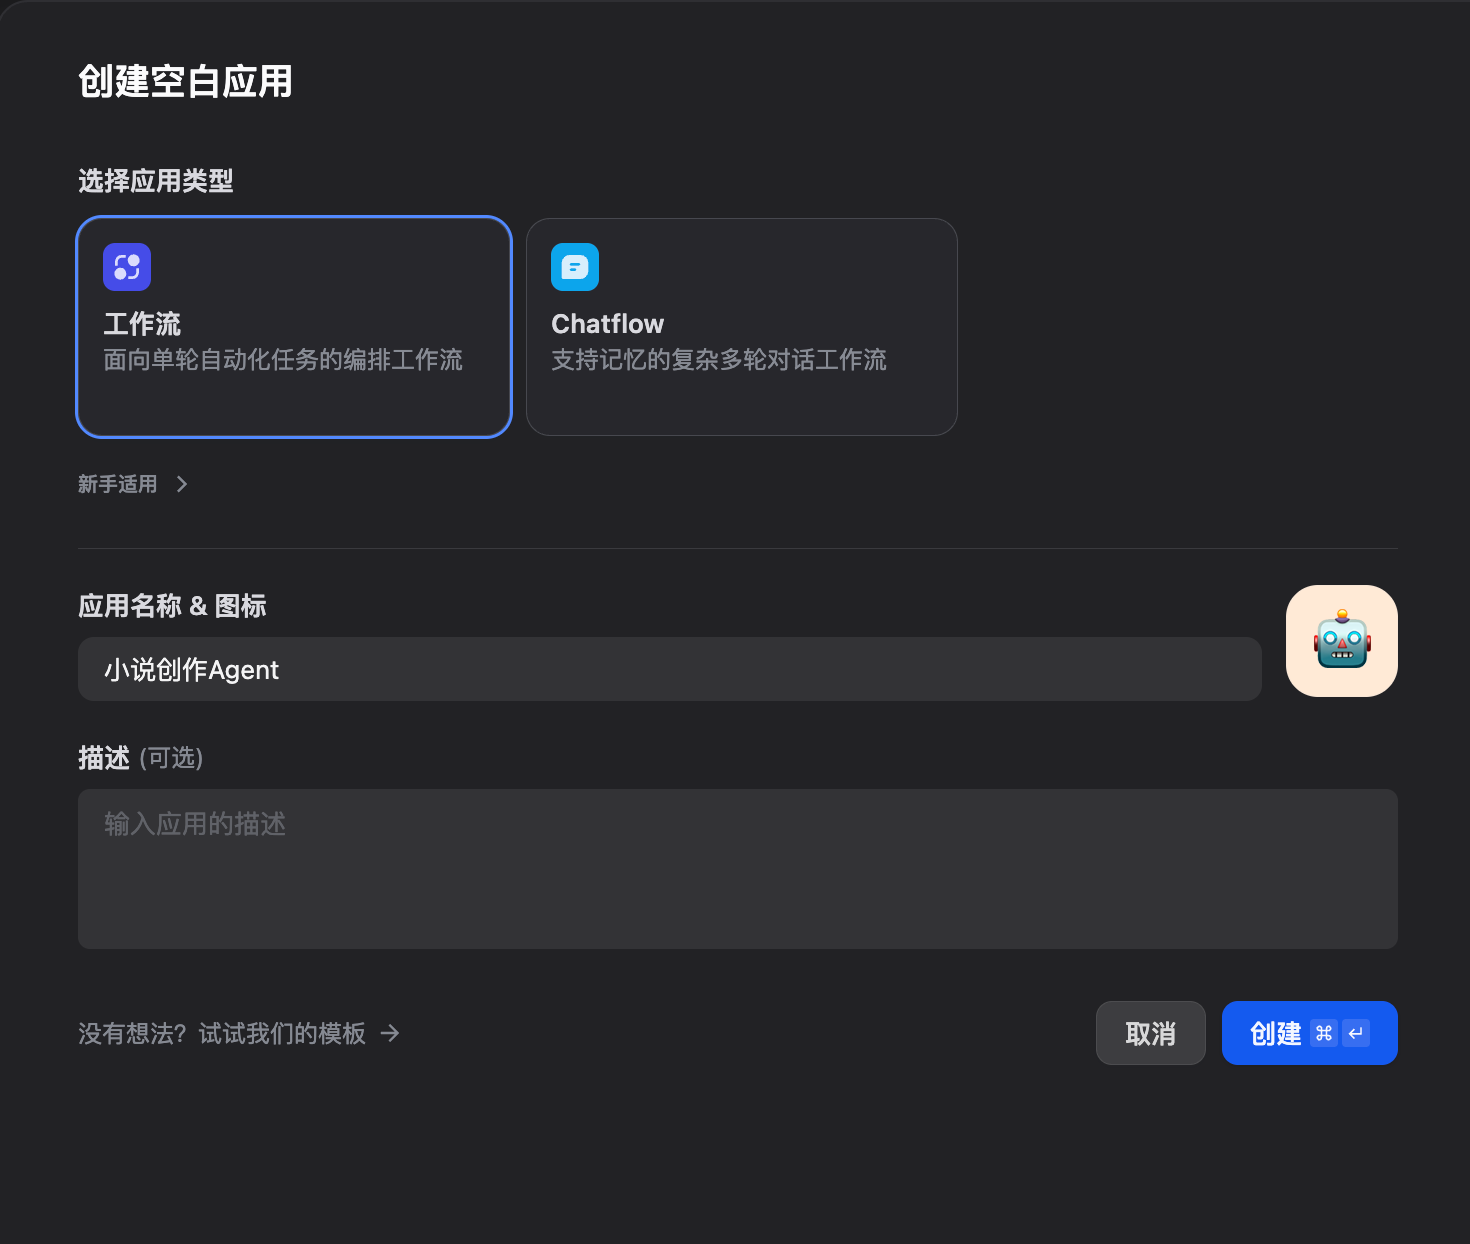Open the robot emoji app icon picker
Image resolution: width=1470 pixels, height=1244 pixels.
pos(1341,641)
